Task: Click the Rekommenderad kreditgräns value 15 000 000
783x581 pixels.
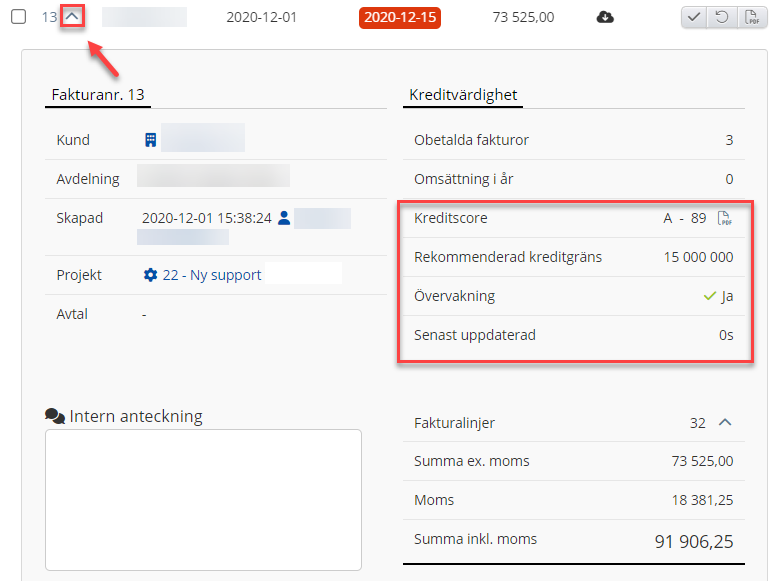Action: click(698, 257)
